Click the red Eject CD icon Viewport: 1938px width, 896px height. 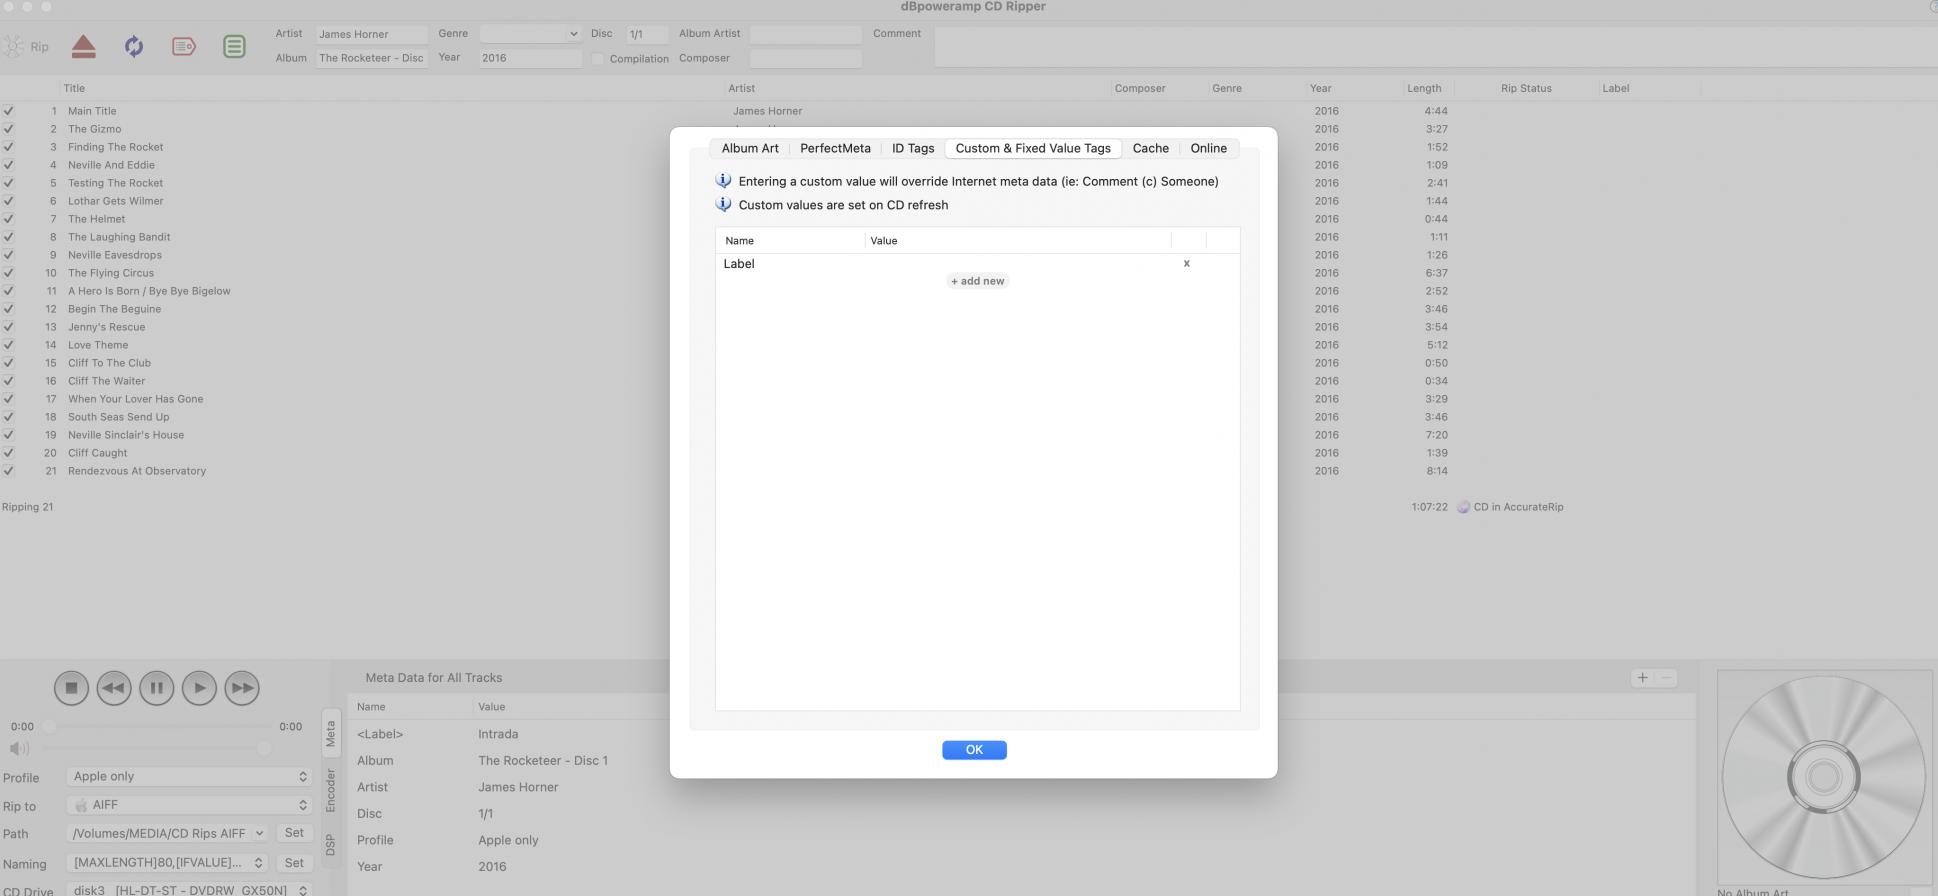point(84,46)
